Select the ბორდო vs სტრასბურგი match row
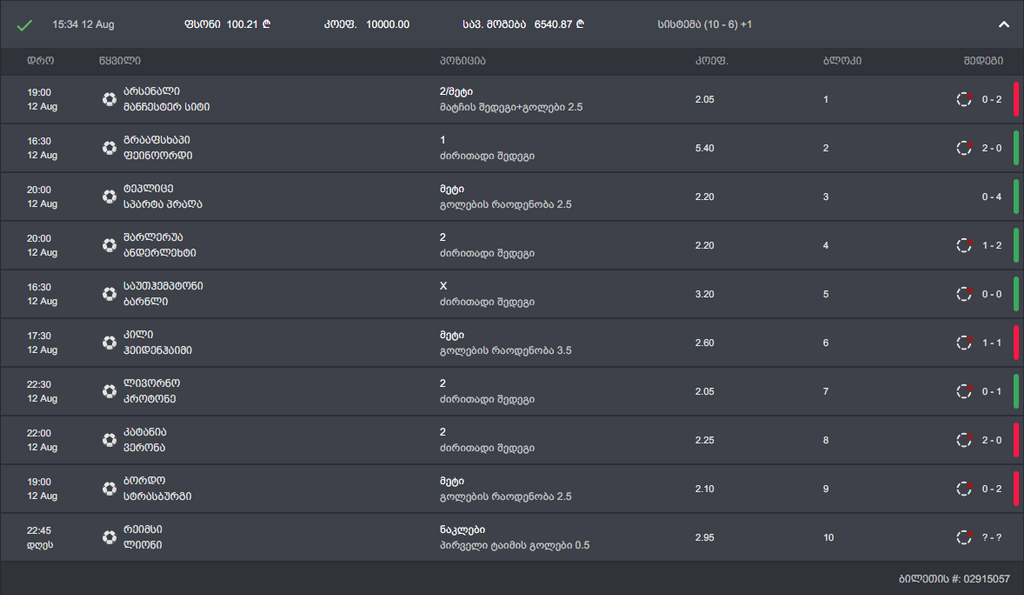1024x595 pixels. (x=500, y=489)
